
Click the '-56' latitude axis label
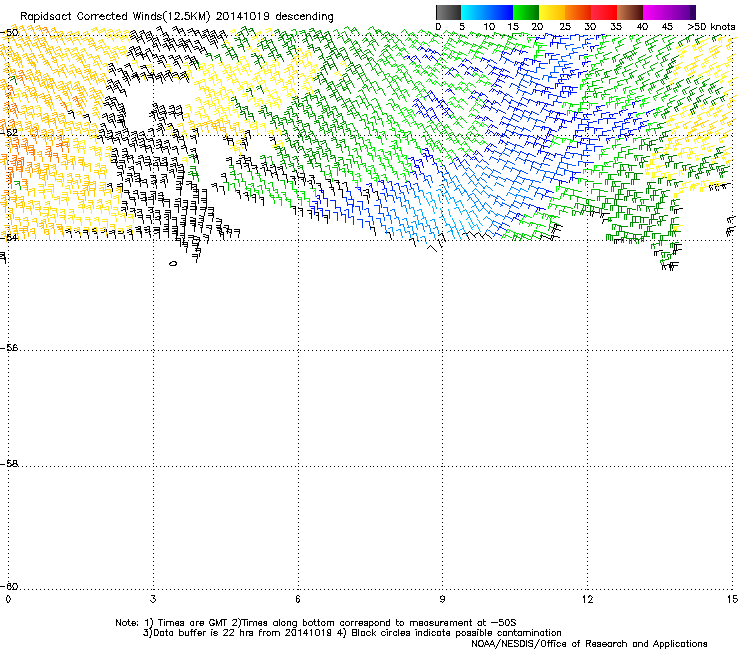[x=9, y=348]
